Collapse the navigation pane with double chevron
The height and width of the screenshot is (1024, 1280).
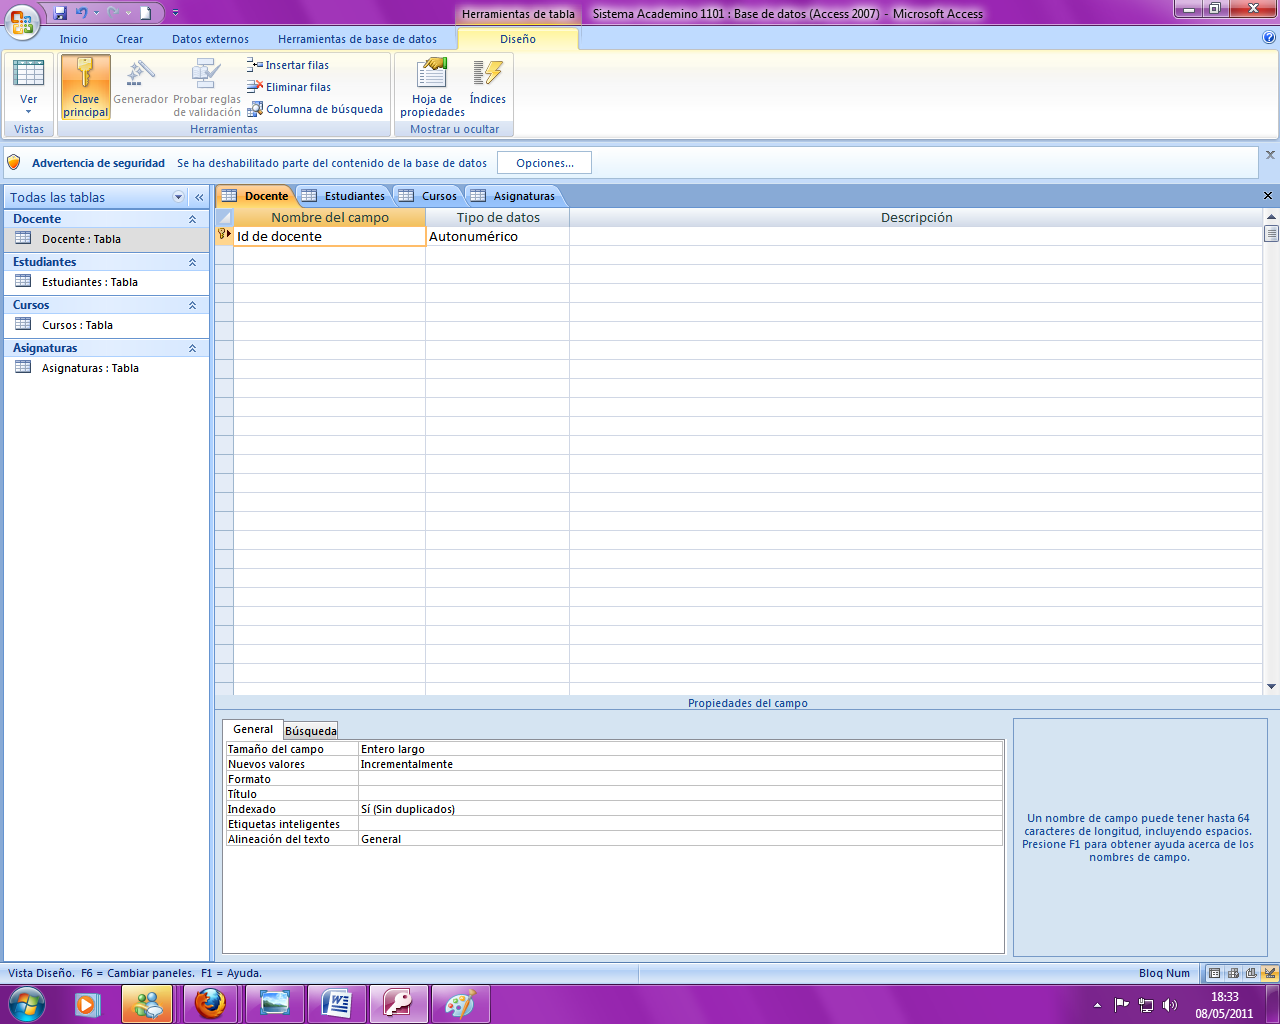[199, 197]
